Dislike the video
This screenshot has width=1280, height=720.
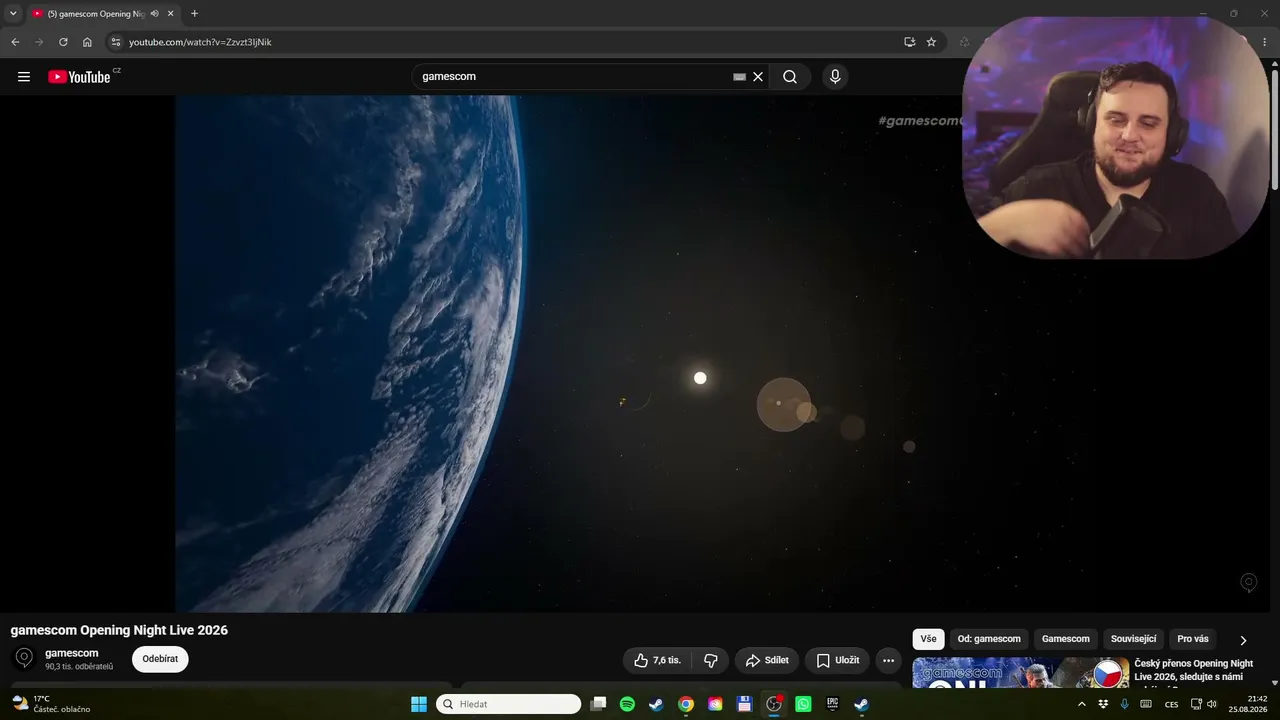pyautogui.click(x=711, y=660)
